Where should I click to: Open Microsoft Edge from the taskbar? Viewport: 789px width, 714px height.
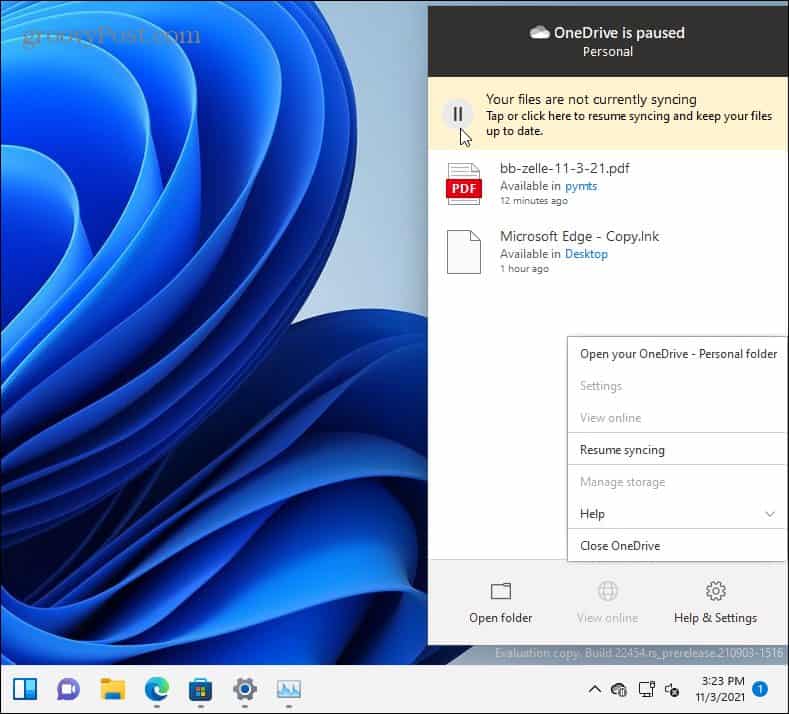(156, 689)
